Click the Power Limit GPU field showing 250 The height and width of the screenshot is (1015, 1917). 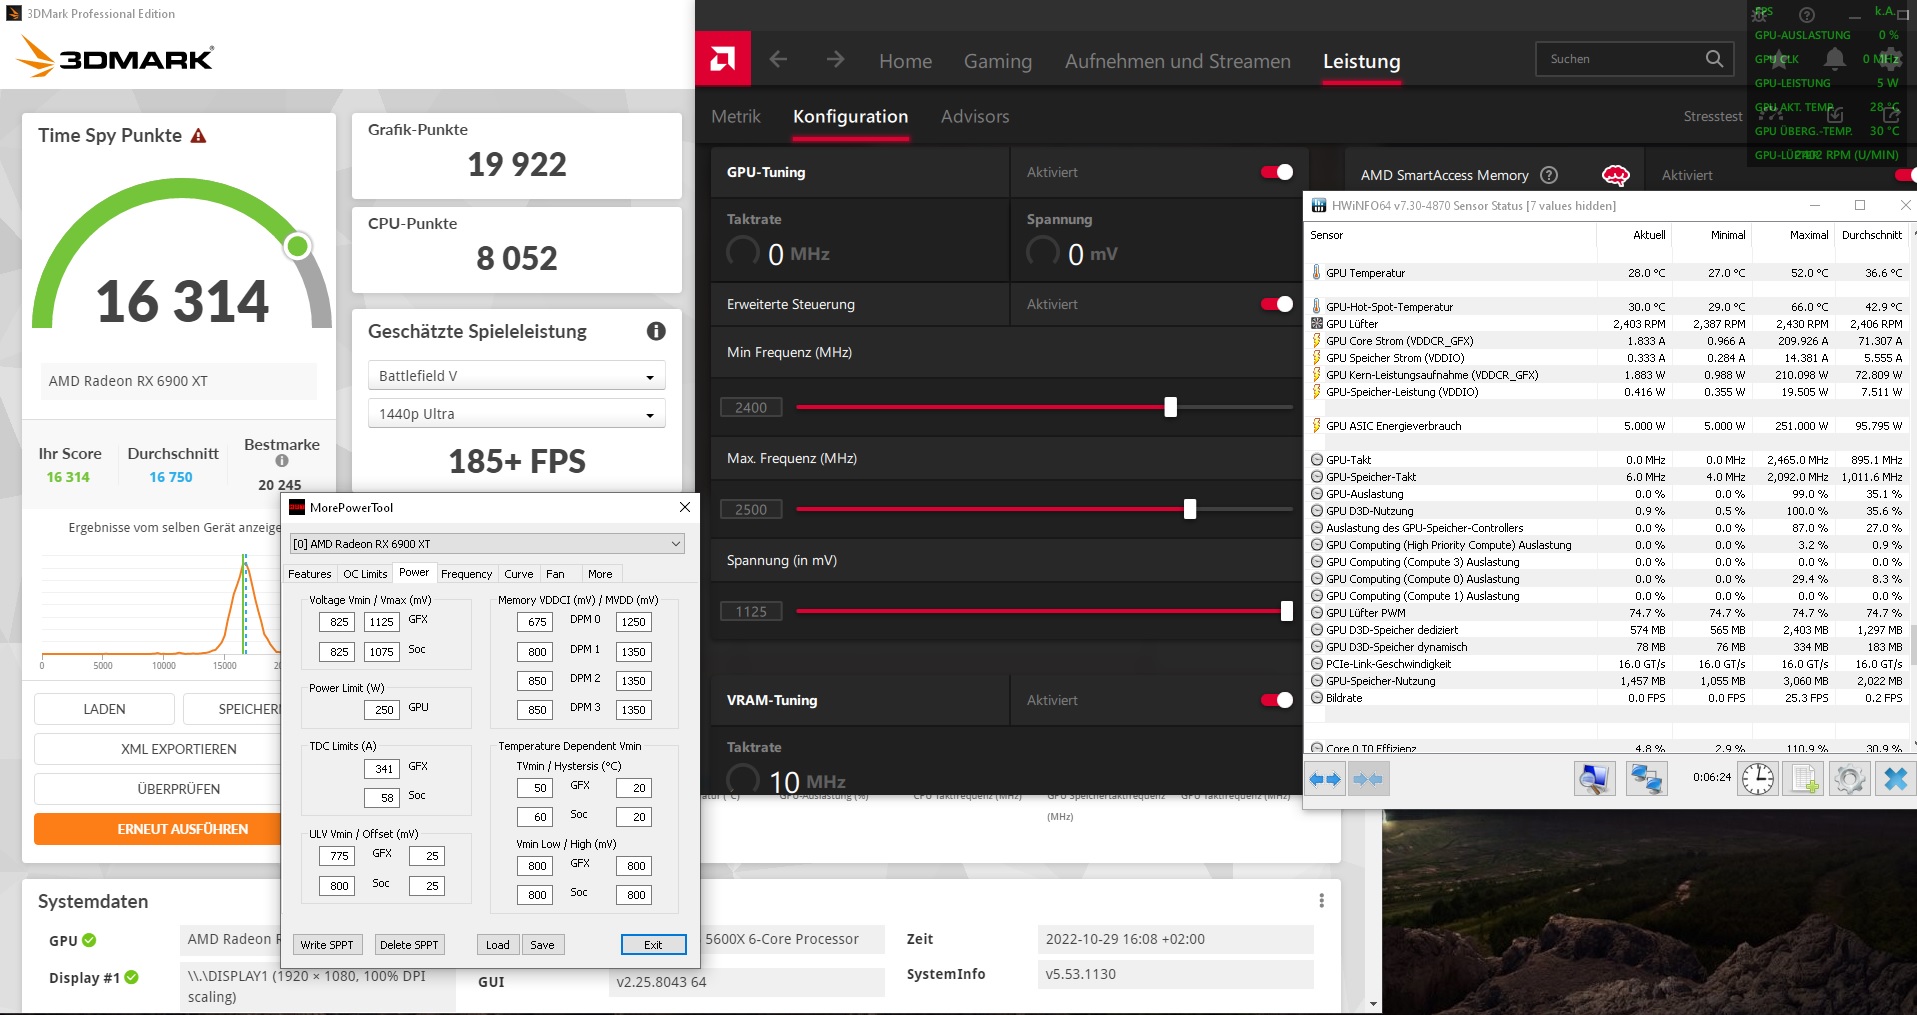(x=384, y=710)
